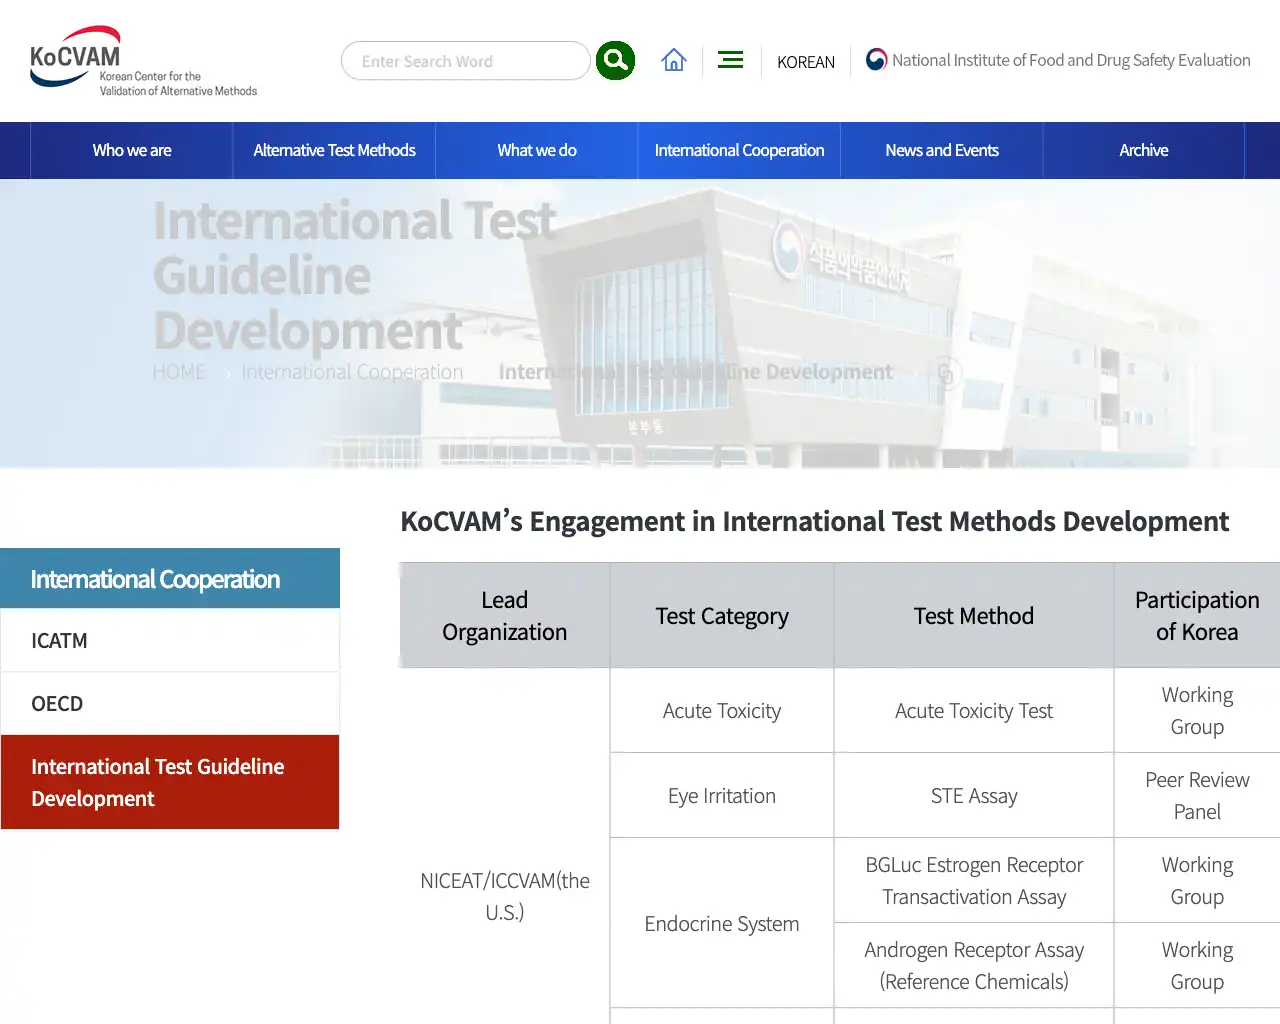1280x1024 pixels.
Task: Click the NICEAT/ICCVAM(the U.S.) cell
Action: (x=505, y=896)
